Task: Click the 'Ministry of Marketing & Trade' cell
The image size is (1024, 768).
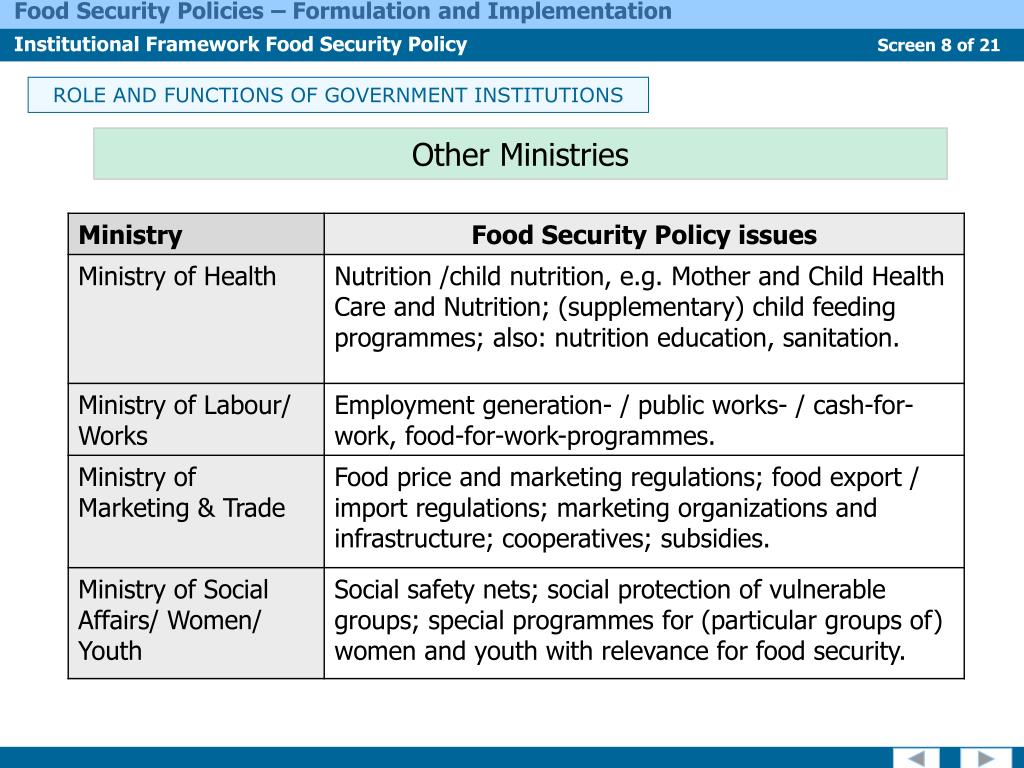Action: click(x=196, y=511)
